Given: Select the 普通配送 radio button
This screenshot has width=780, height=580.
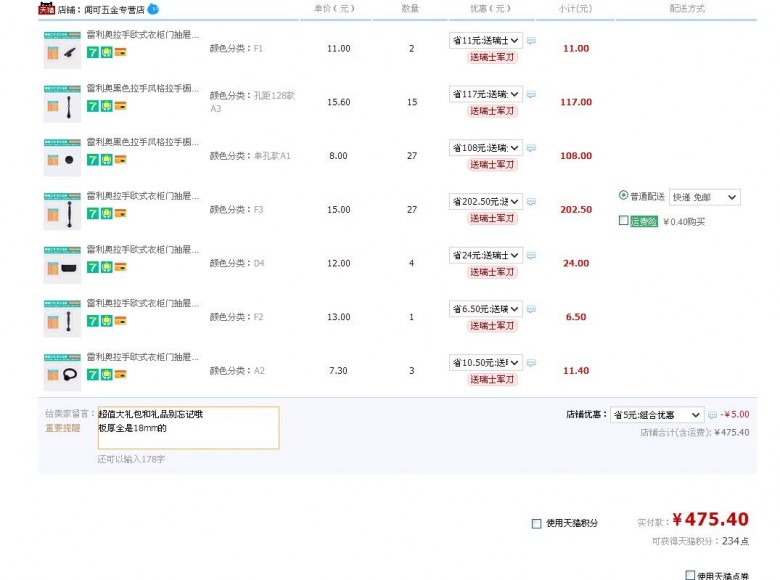Looking at the screenshot, I should point(624,196).
